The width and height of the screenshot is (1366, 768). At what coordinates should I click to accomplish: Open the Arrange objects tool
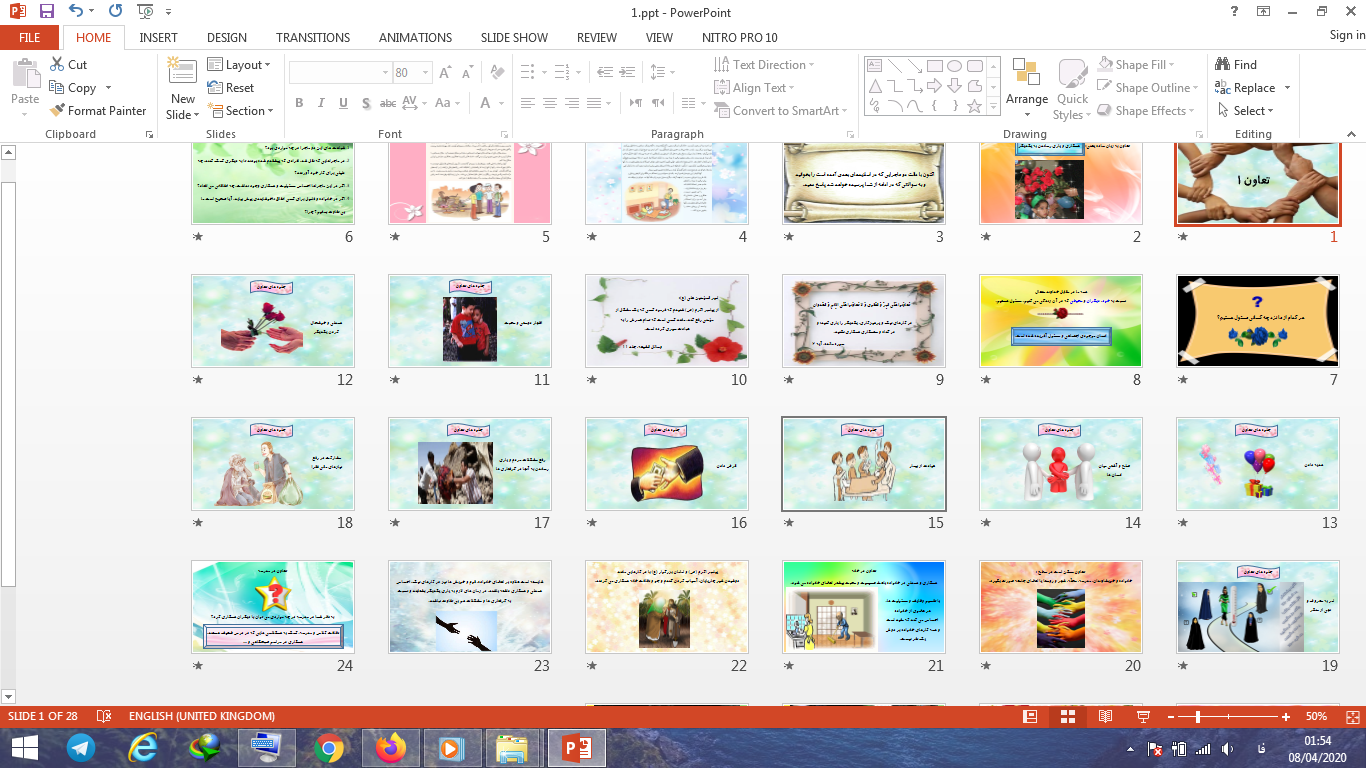pos(1026,82)
